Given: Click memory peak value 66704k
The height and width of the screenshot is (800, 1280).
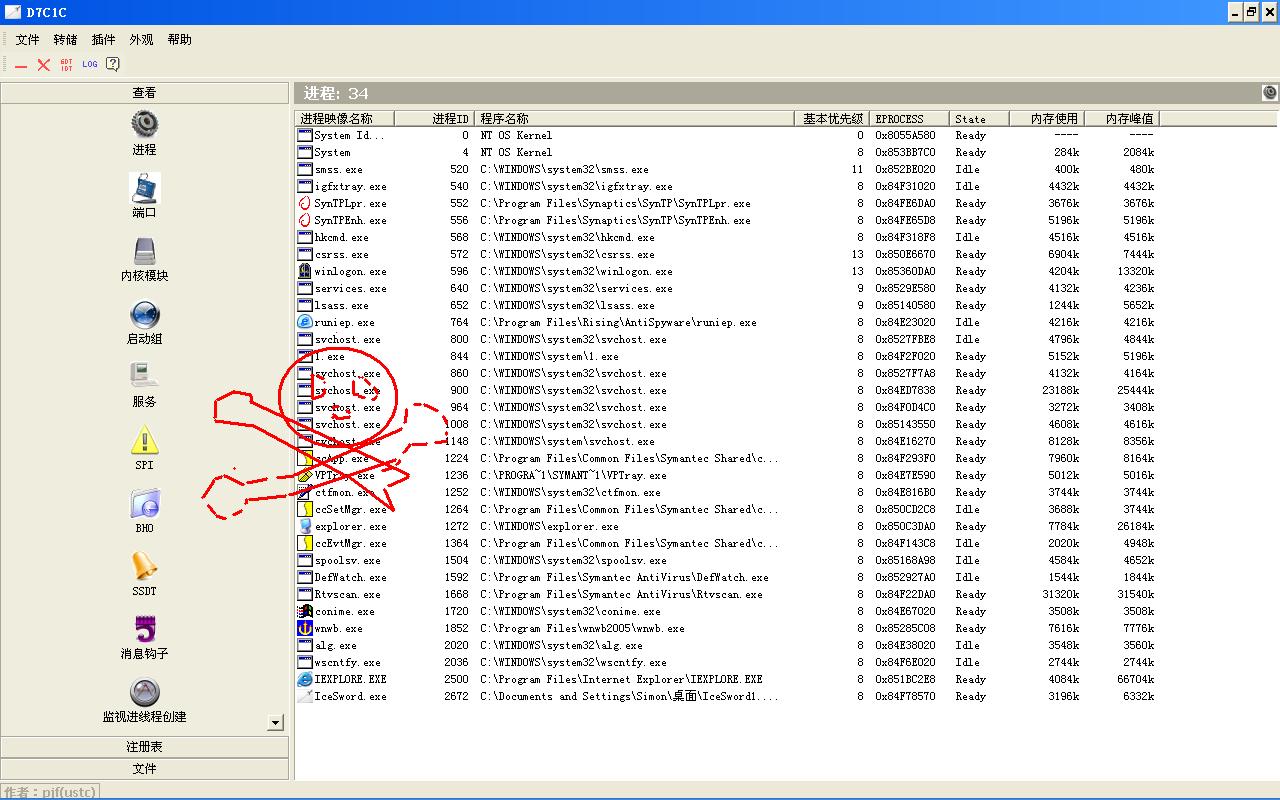Looking at the screenshot, I should [1135, 679].
